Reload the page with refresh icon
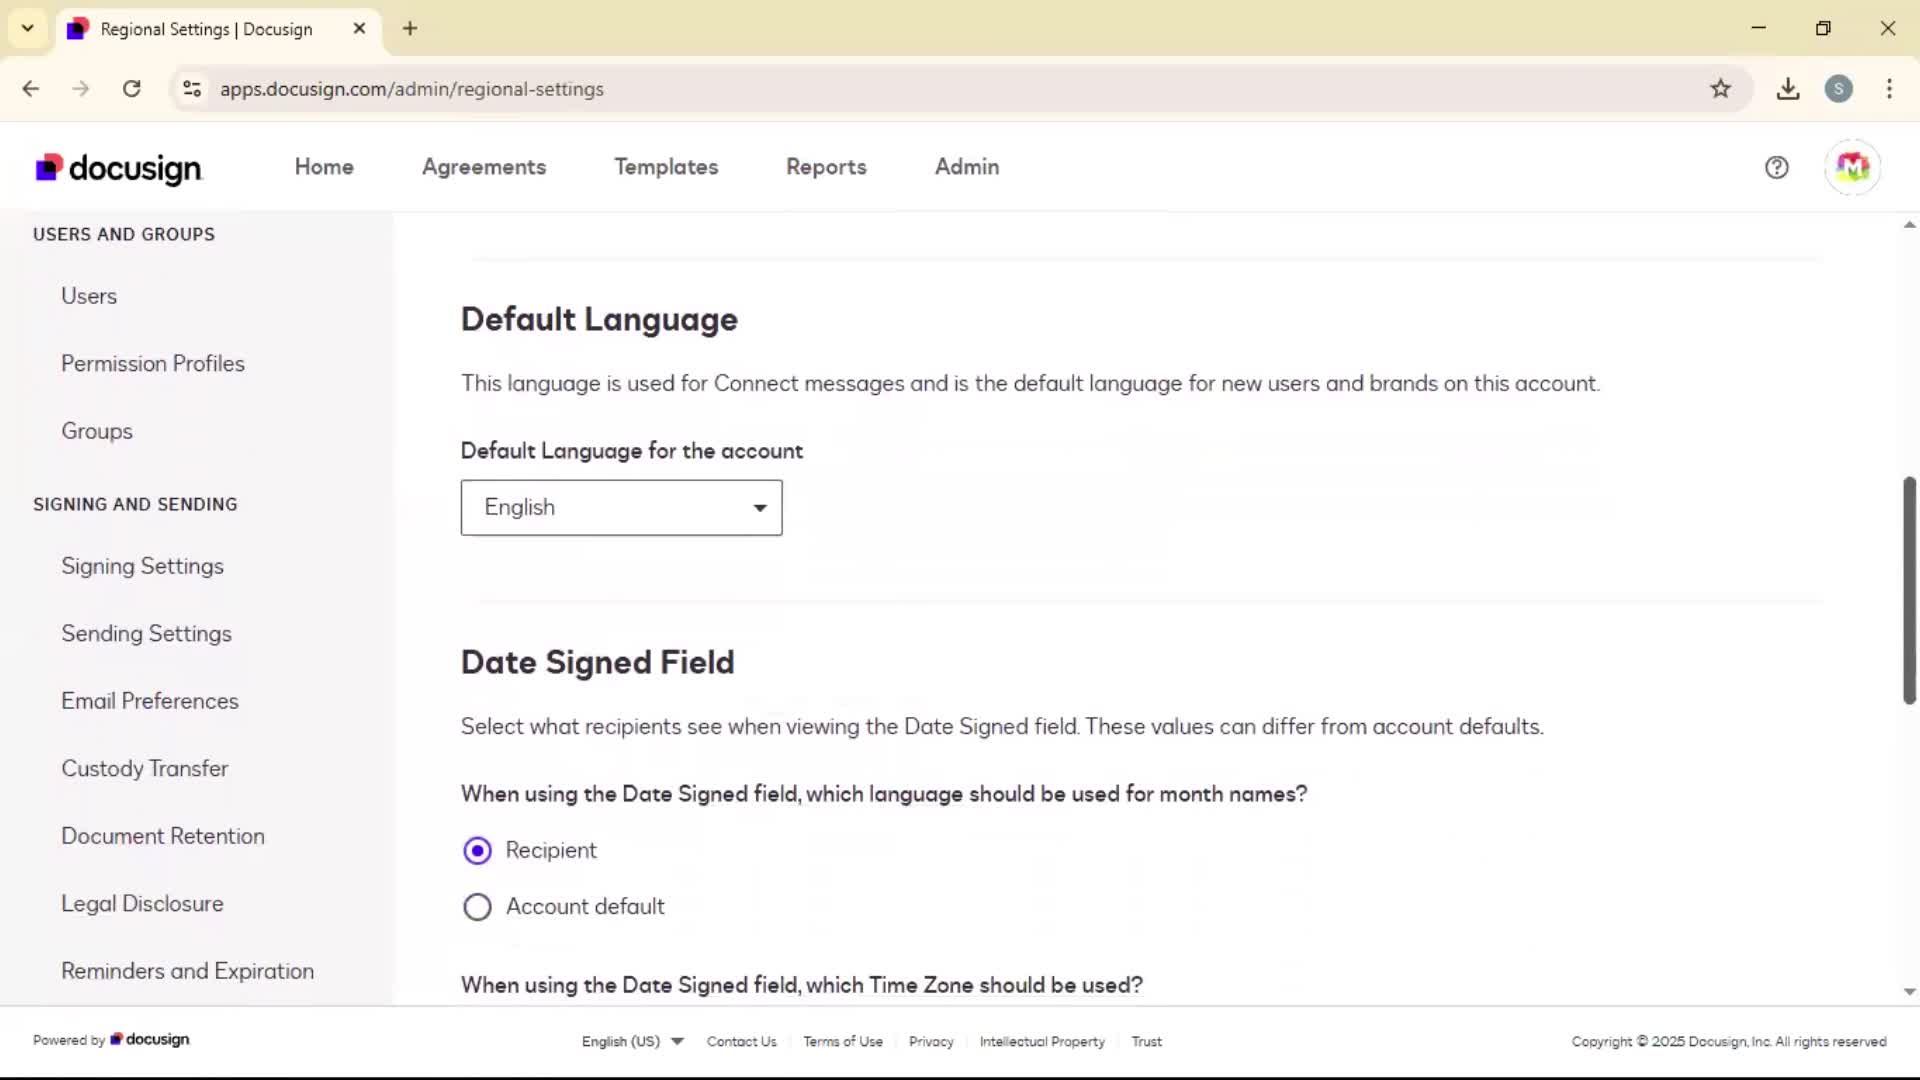This screenshot has width=1920, height=1080. [132, 89]
